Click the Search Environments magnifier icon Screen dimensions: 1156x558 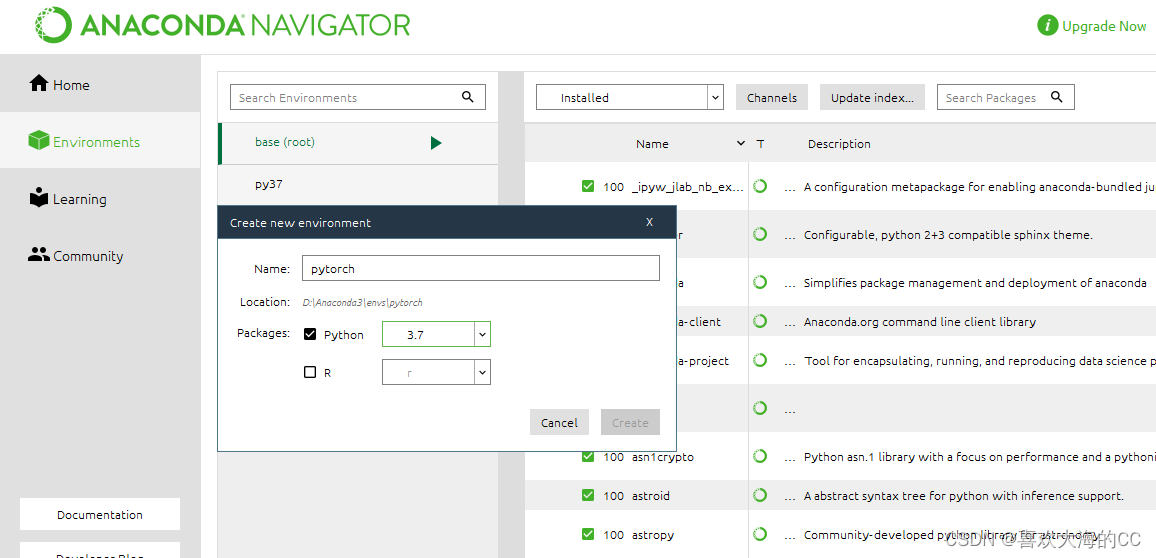tap(467, 97)
